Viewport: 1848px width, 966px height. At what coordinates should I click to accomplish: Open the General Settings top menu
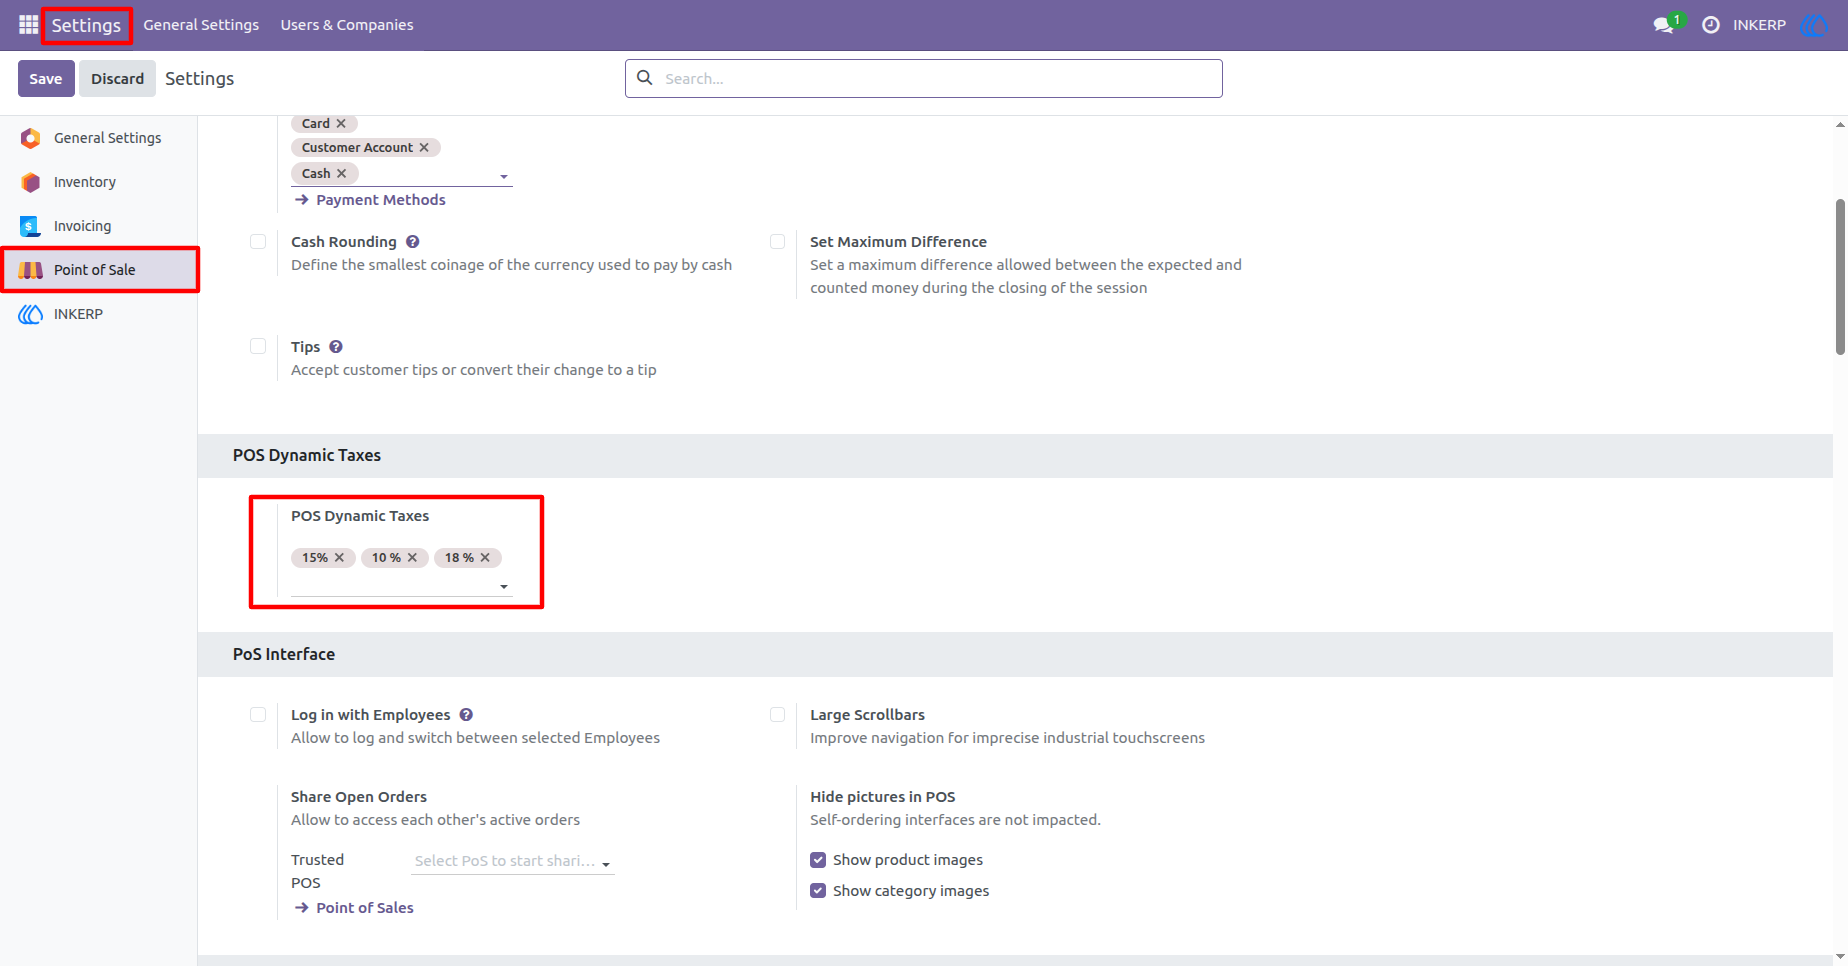pos(201,25)
